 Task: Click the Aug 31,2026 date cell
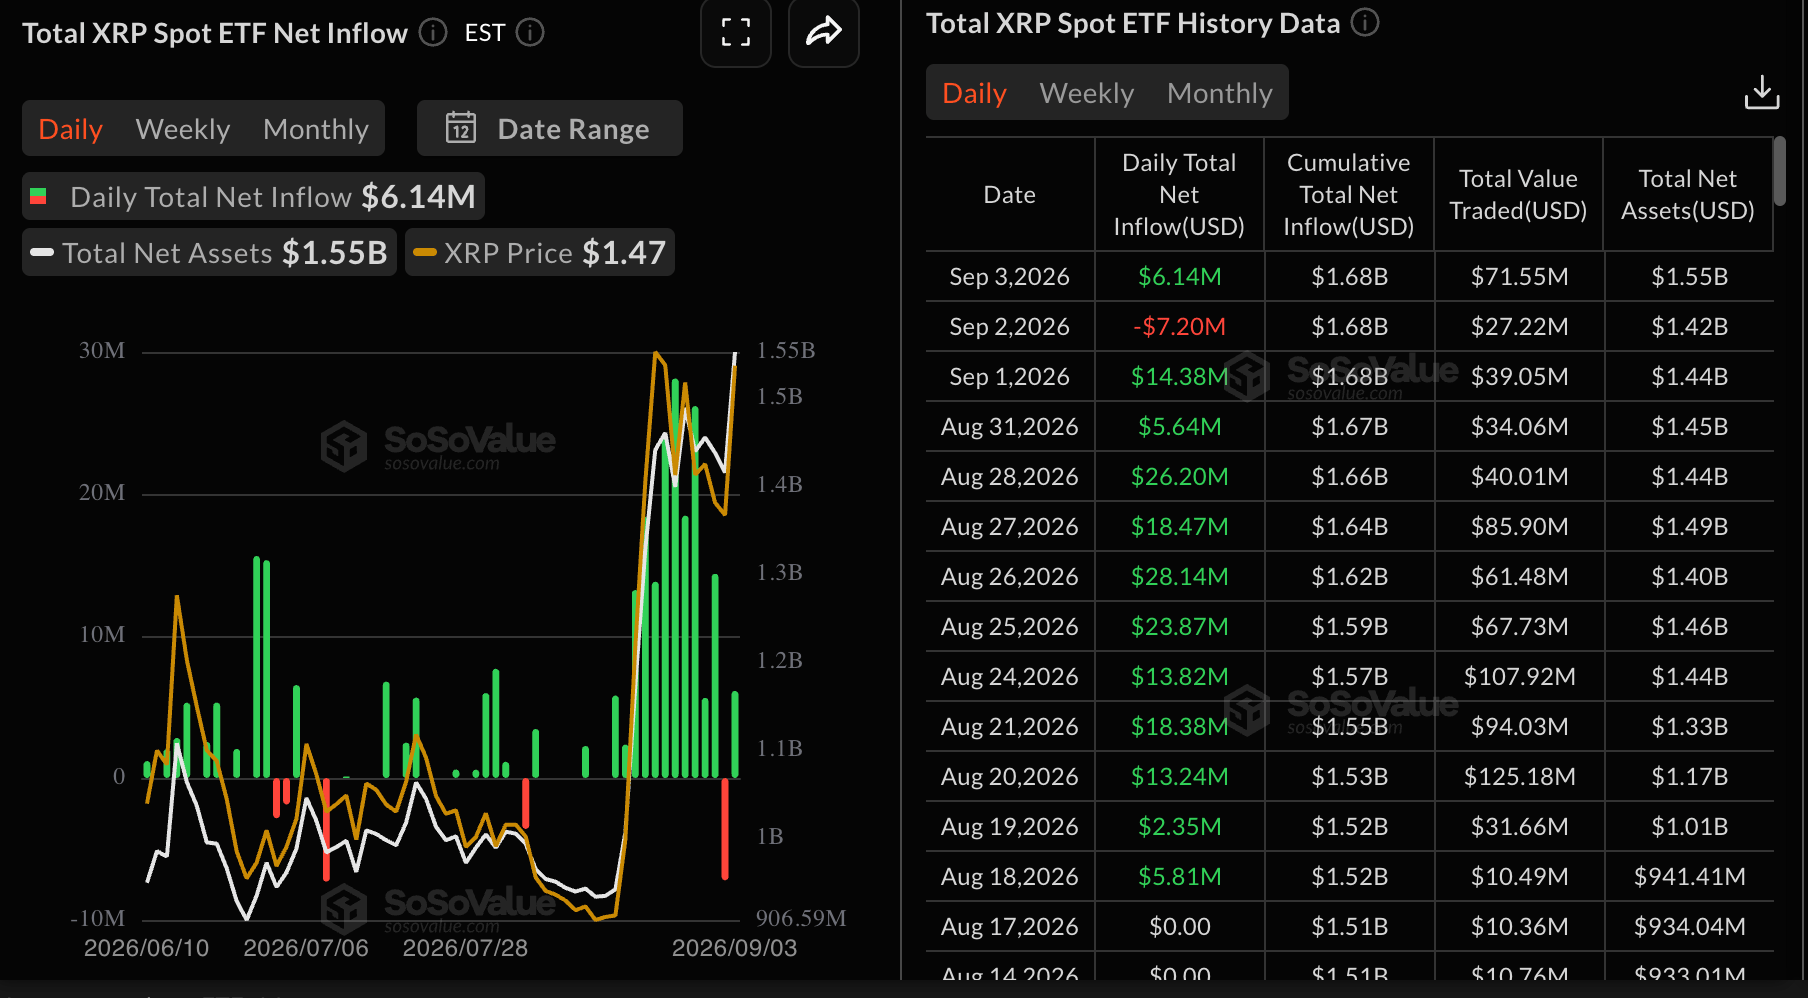click(x=1010, y=427)
